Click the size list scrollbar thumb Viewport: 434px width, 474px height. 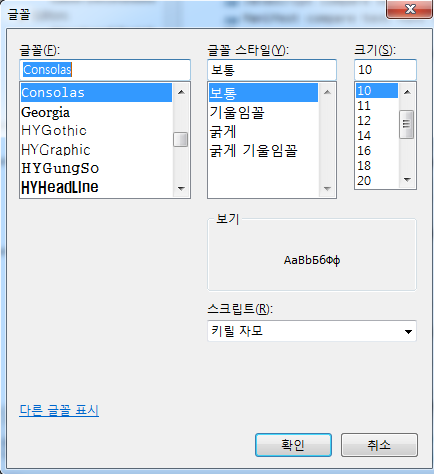[x=407, y=124]
